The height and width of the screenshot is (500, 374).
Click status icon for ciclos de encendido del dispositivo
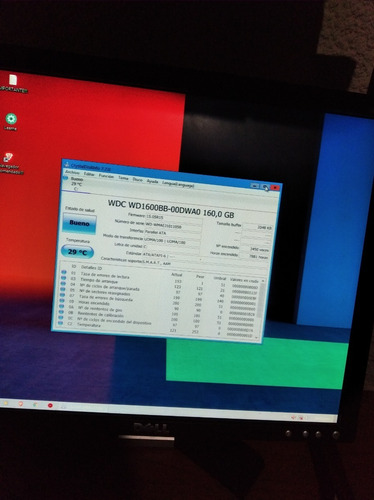tap(61, 318)
